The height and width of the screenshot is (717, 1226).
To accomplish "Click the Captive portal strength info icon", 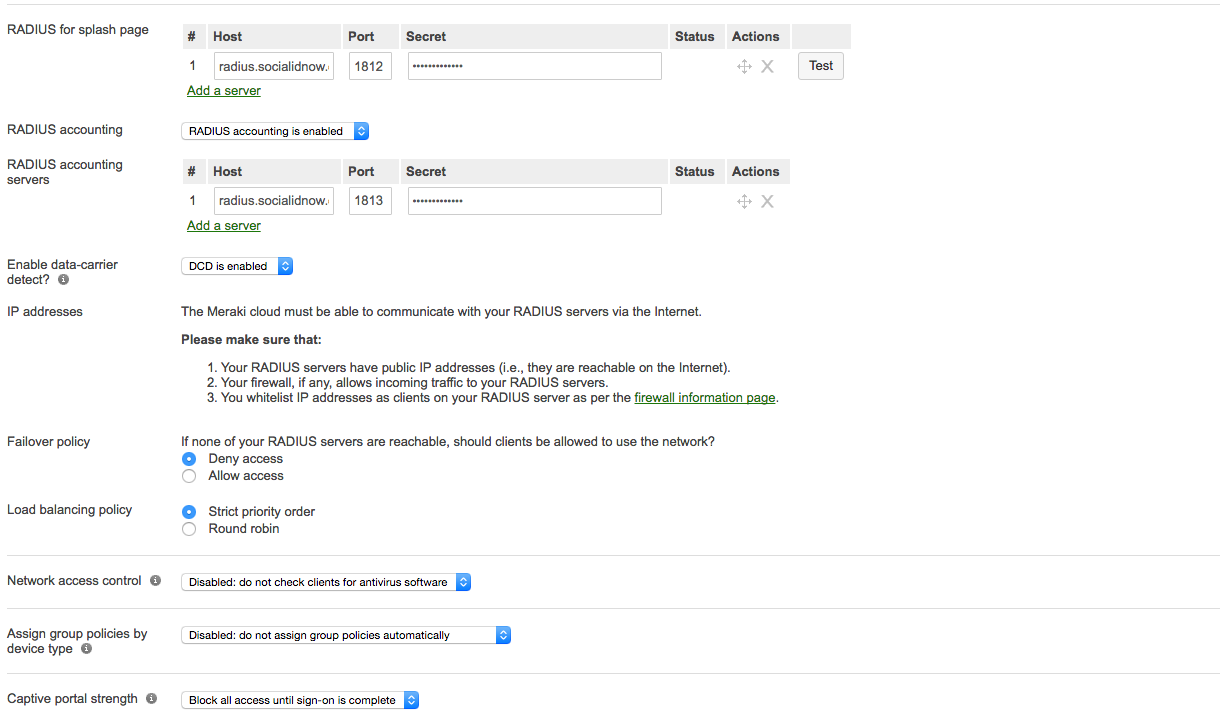I will pyautogui.click(x=150, y=698).
